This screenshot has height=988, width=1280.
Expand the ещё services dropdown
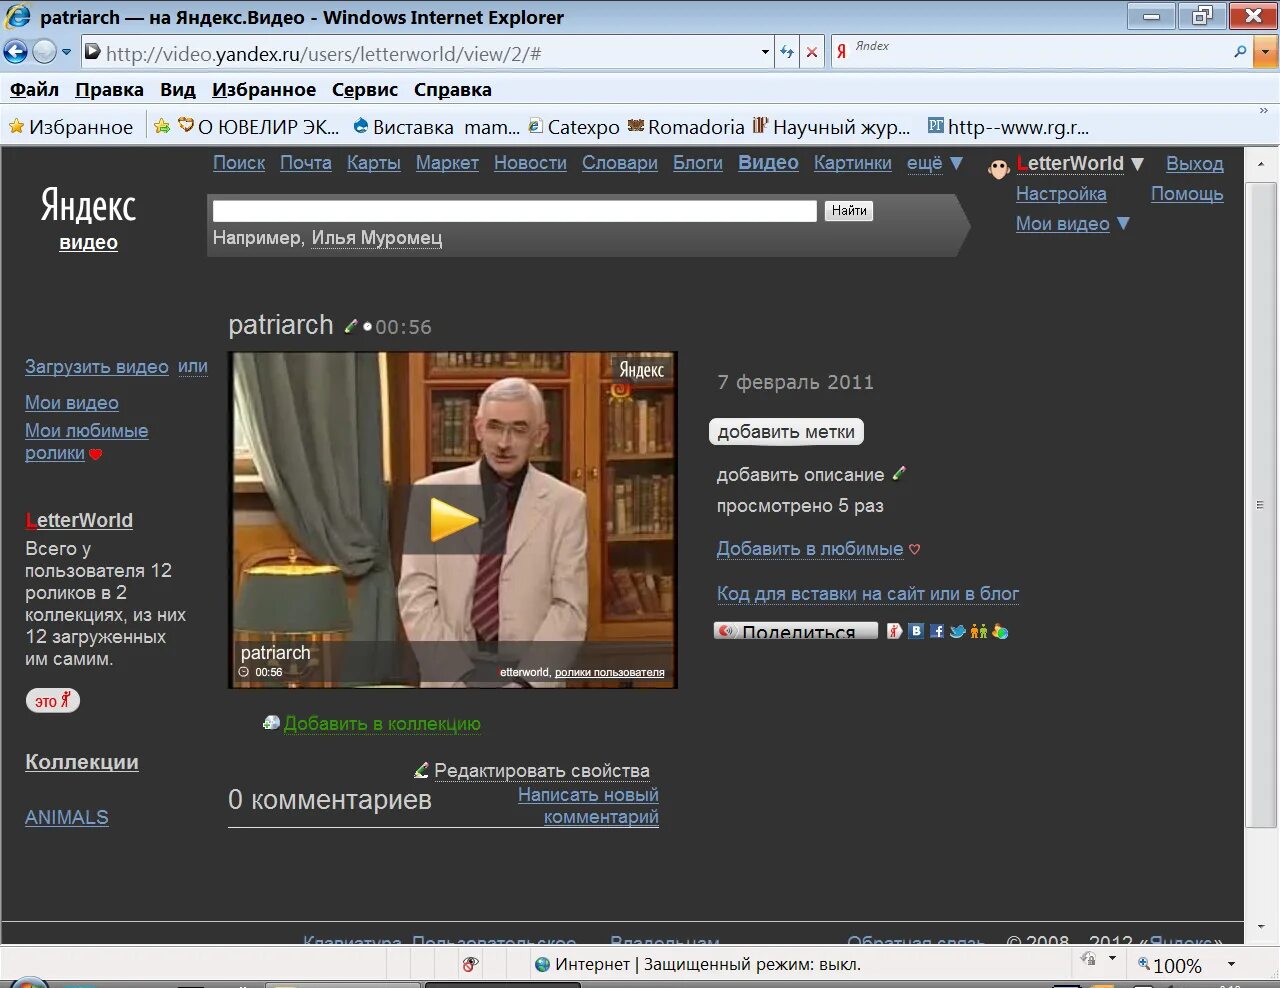(935, 163)
